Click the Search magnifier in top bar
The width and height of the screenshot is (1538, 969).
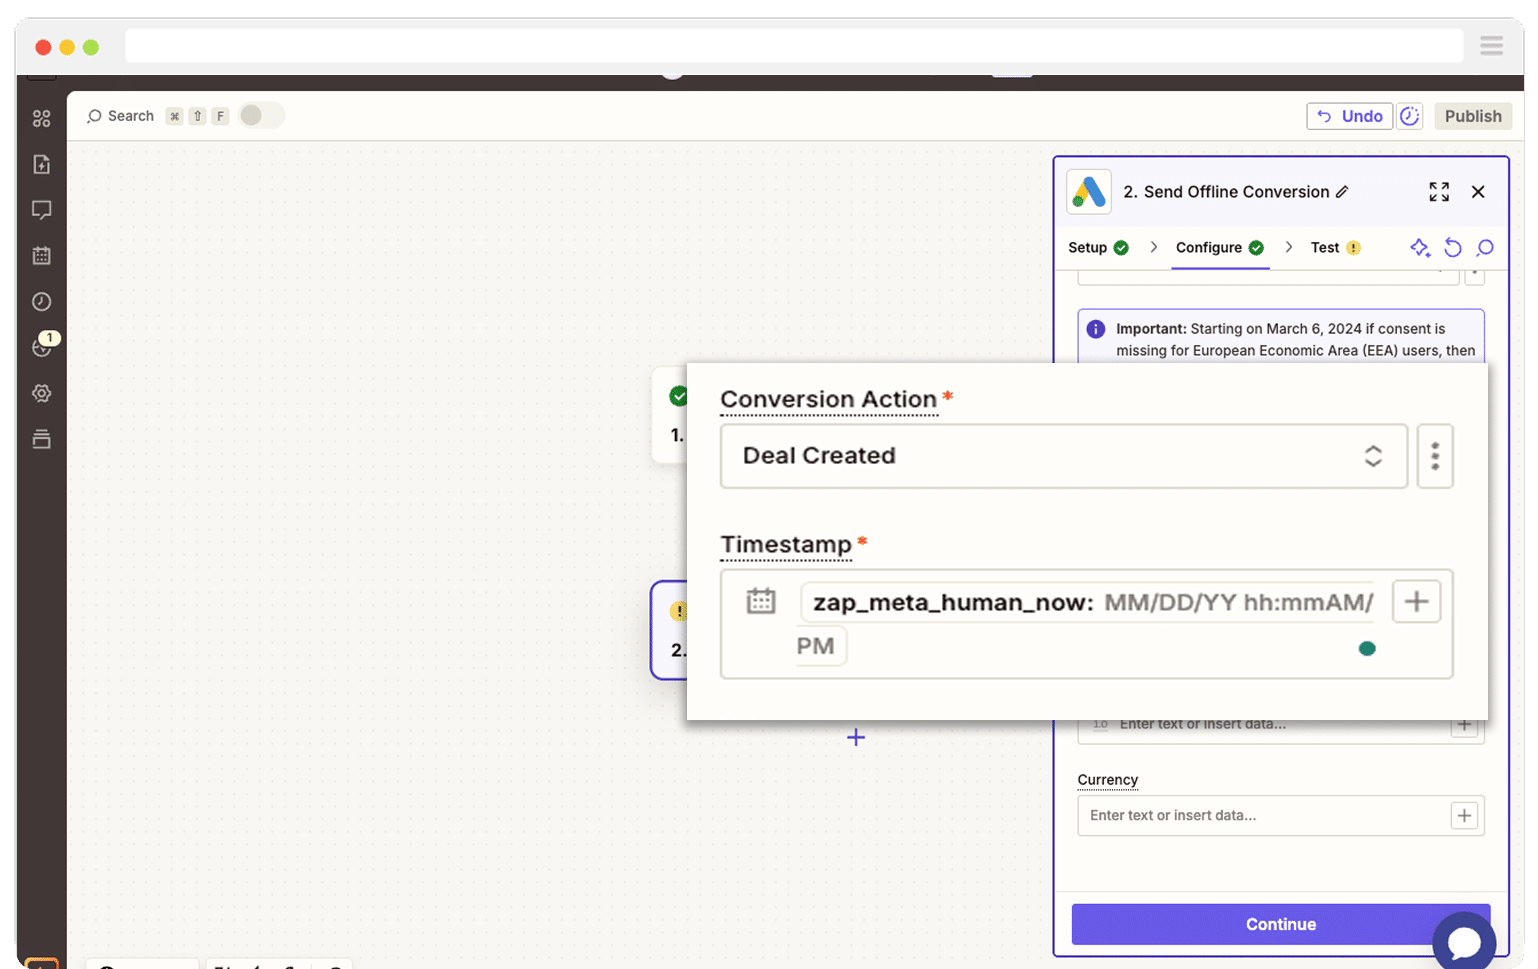pyautogui.click(x=94, y=116)
